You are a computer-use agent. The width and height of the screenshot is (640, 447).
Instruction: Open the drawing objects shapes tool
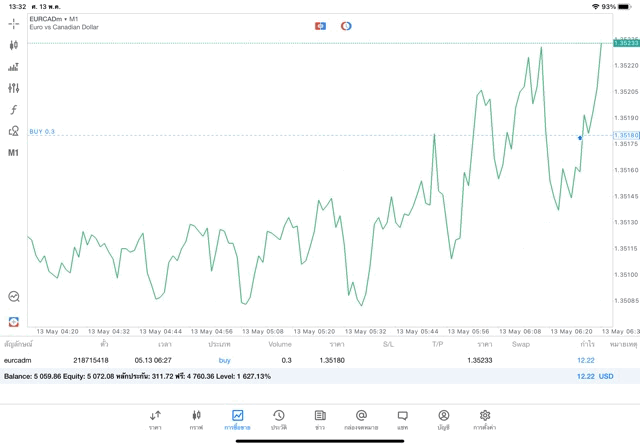point(14,131)
